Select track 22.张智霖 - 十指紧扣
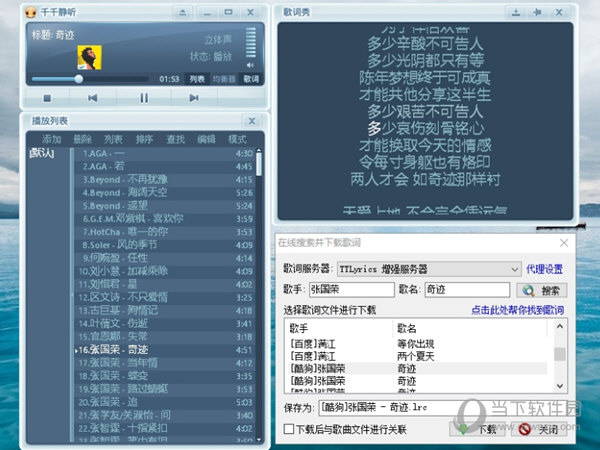The width and height of the screenshot is (600, 450). (165, 428)
